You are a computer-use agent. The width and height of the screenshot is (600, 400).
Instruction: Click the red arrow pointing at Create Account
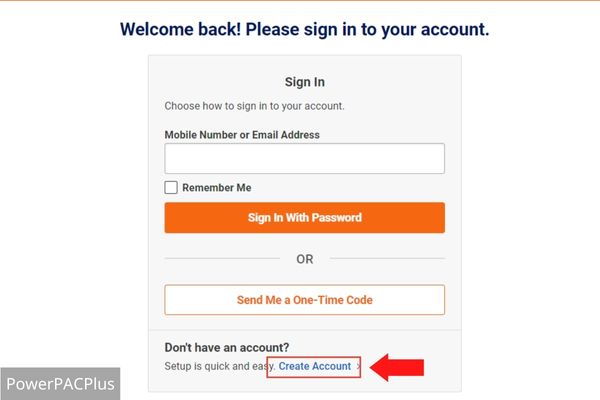click(397, 367)
